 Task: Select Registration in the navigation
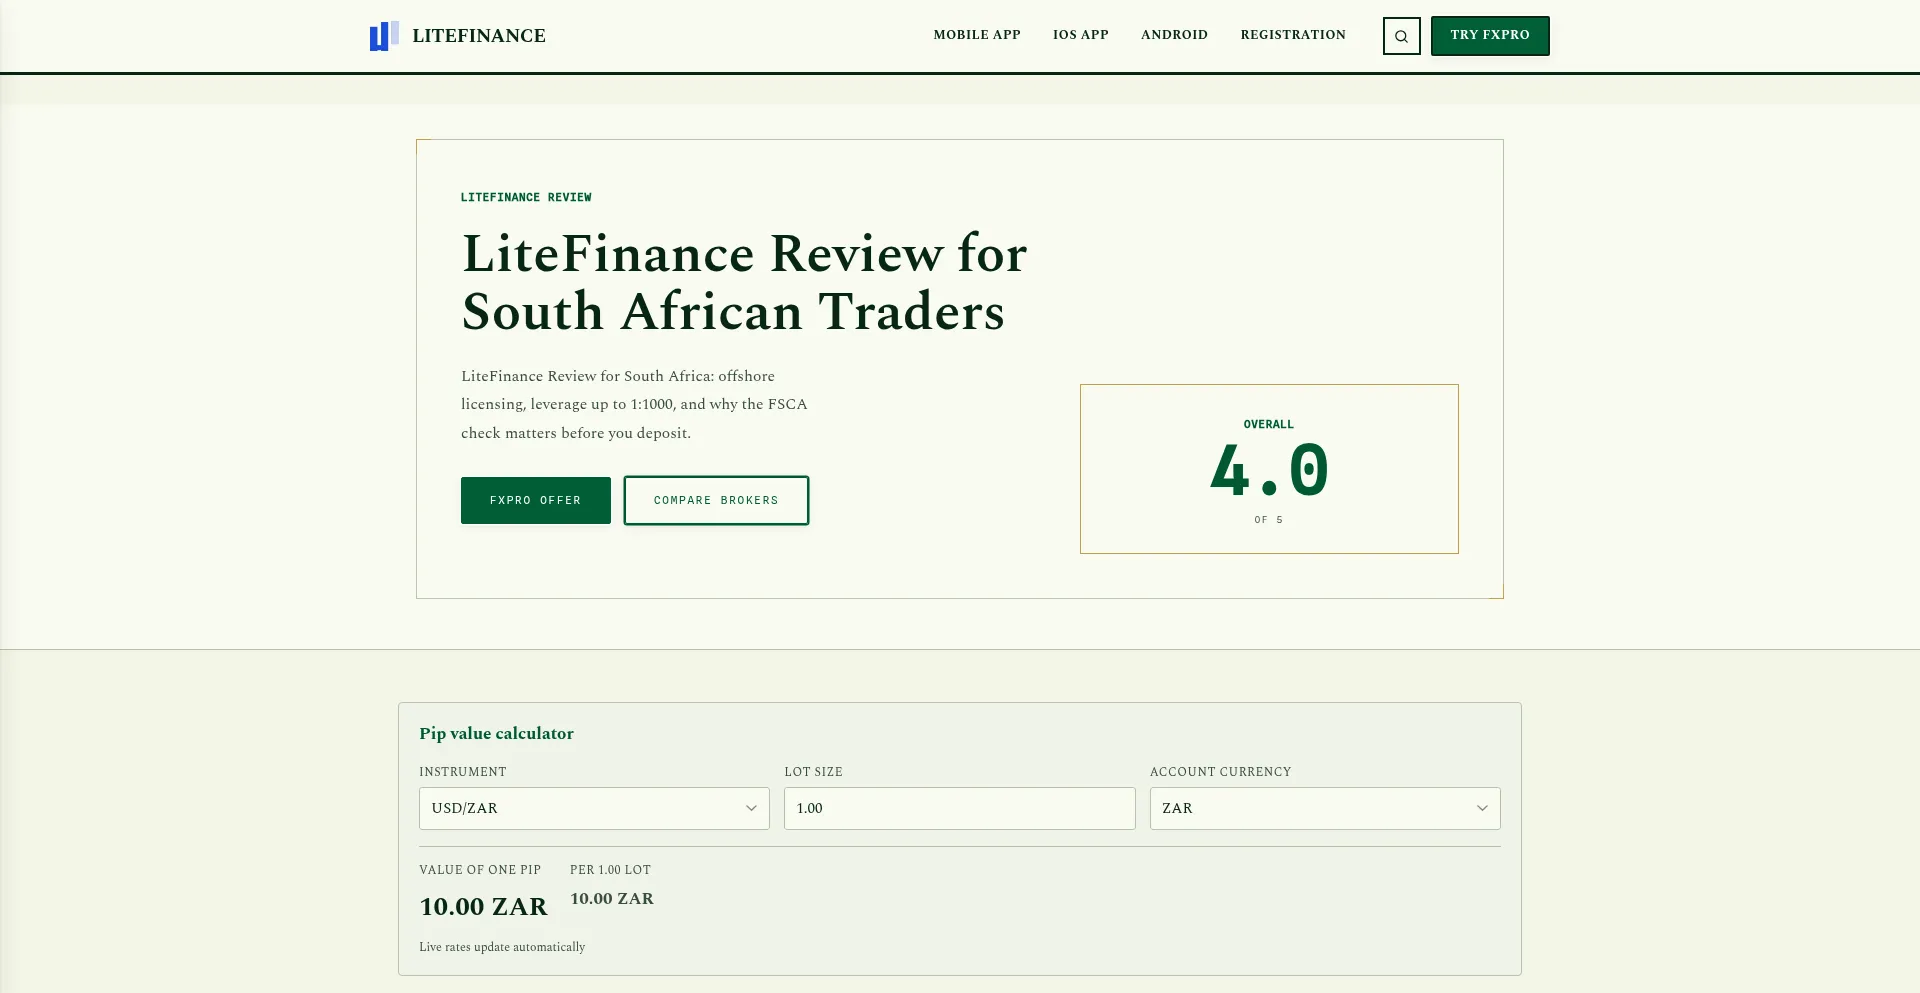pos(1293,35)
